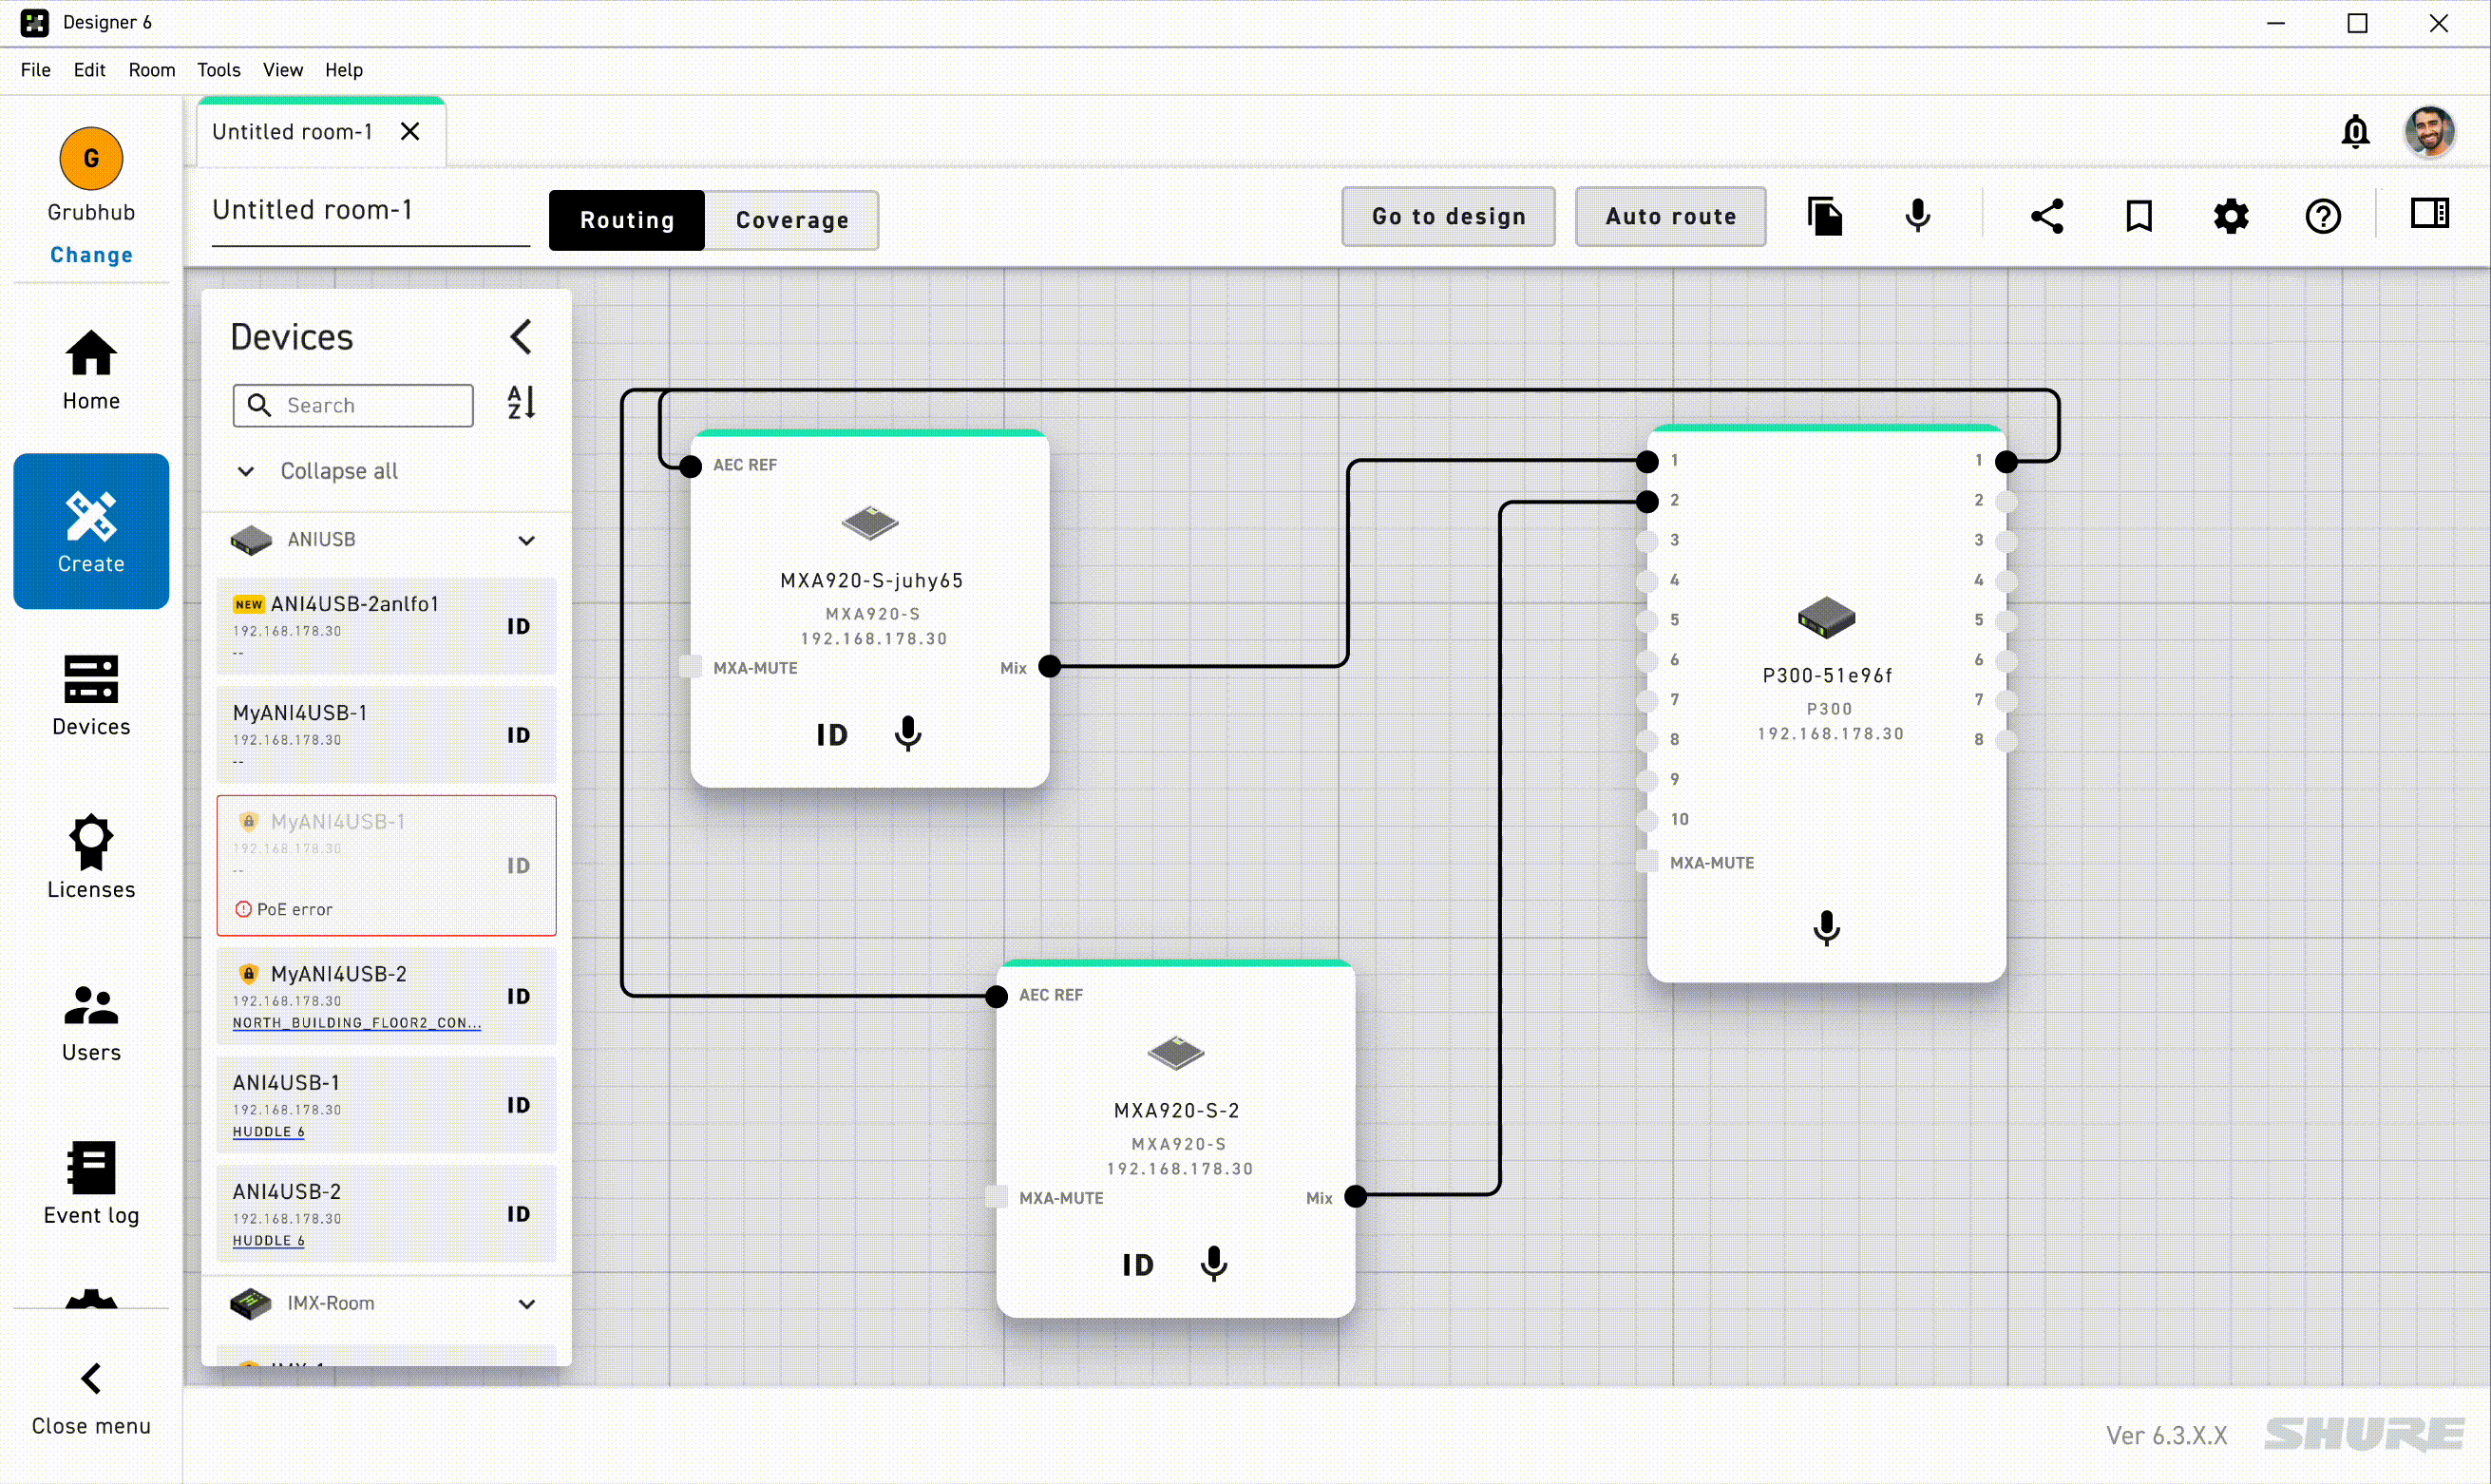Open HUDDLE 6 link under ANI4USB-1

click(269, 1132)
